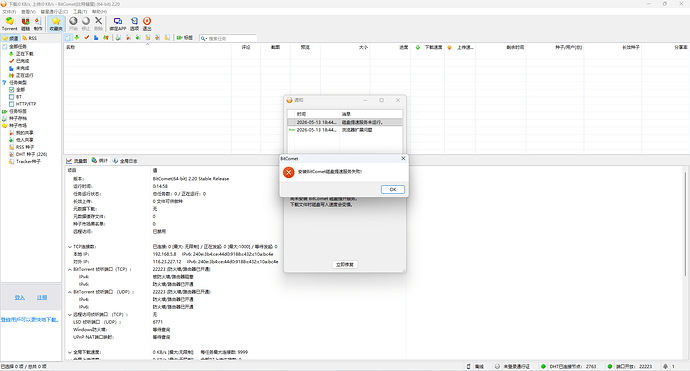Click the 制作 create torrent toolbar icon

pos(38,24)
